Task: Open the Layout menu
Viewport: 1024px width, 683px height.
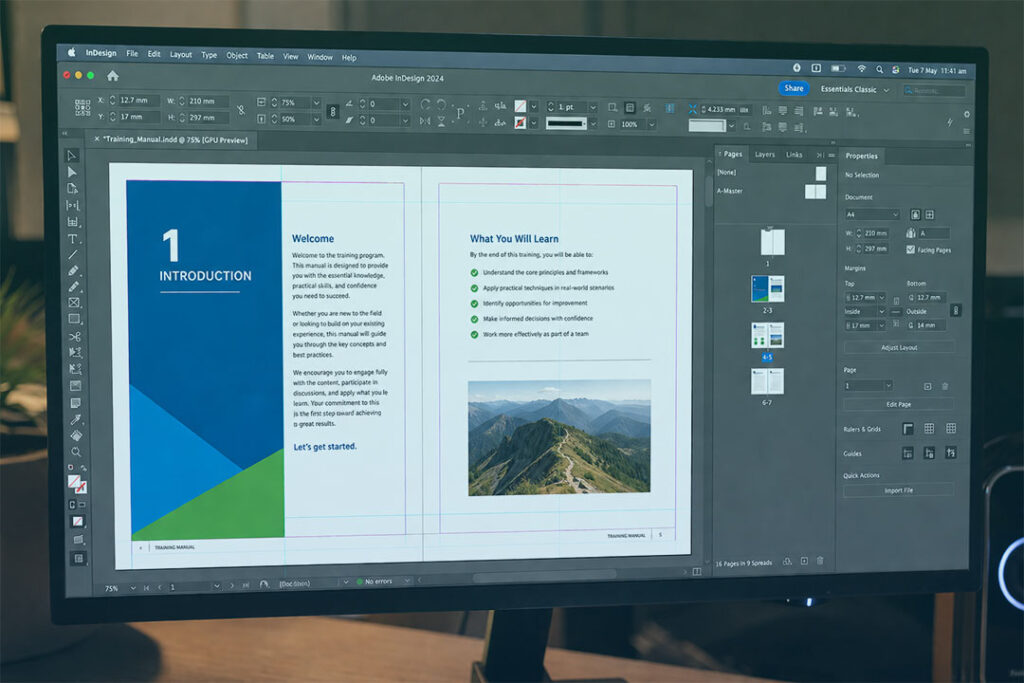Action: [x=181, y=55]
